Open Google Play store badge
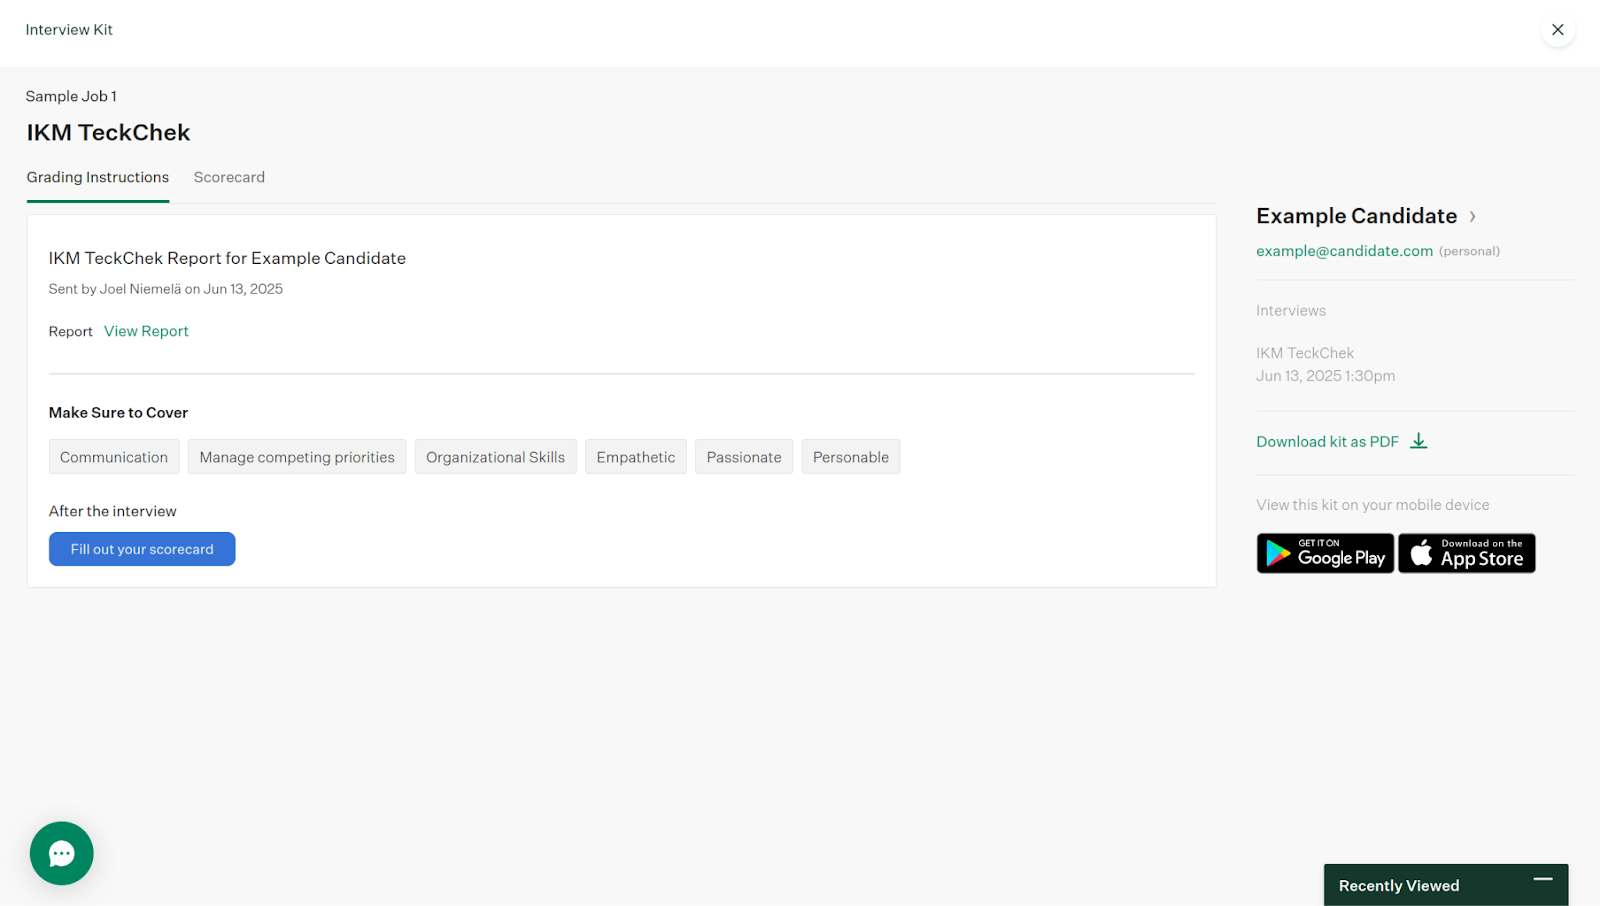This screenshot has width=1600, height=906. pyautogui.click(x=1325, y=553)
